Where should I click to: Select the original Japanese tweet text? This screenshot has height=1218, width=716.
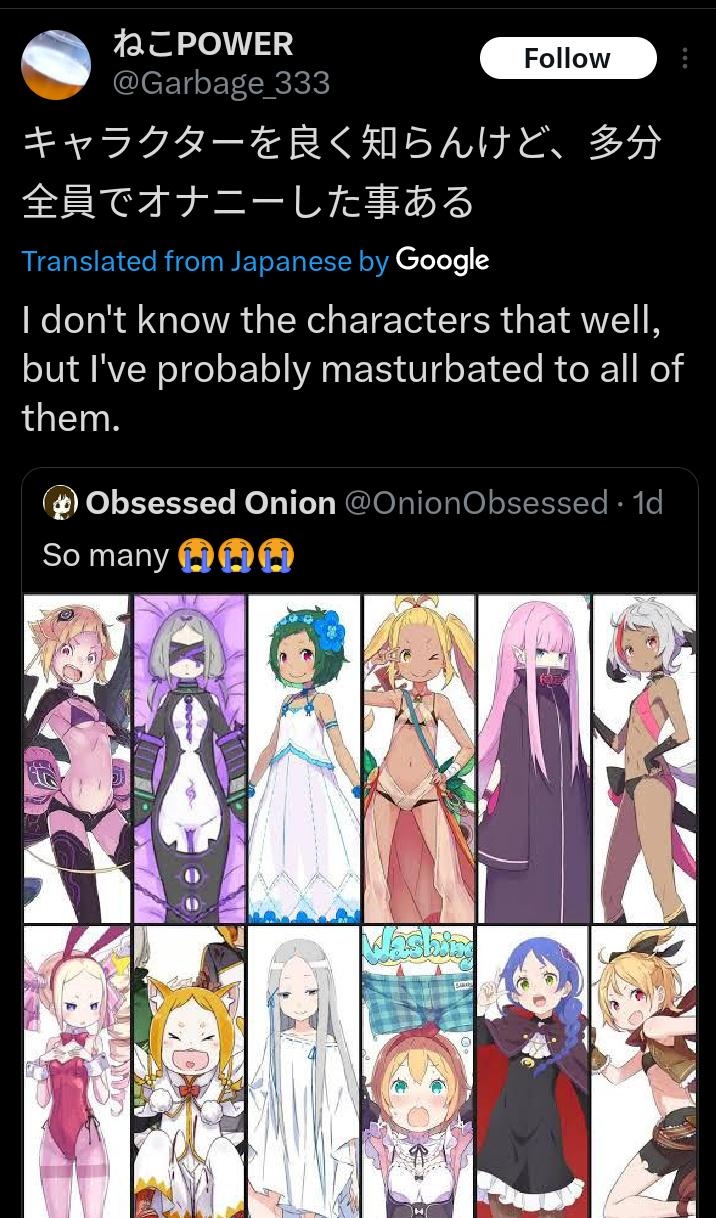(342, 173)
